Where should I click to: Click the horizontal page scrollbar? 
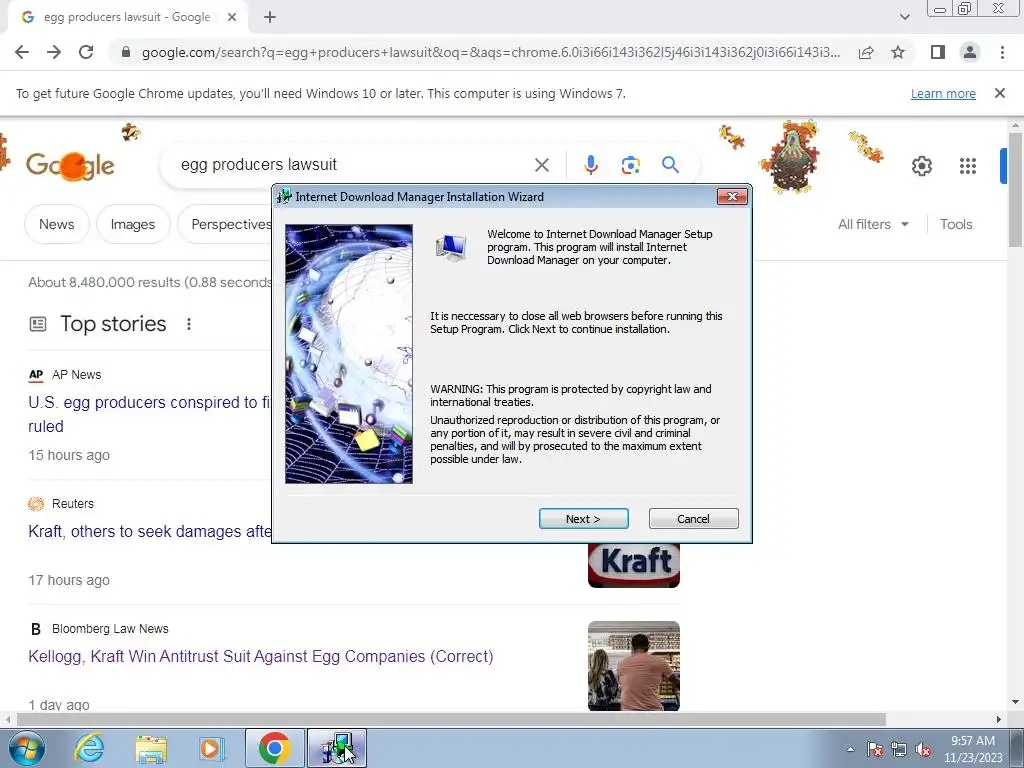(451, 719)
